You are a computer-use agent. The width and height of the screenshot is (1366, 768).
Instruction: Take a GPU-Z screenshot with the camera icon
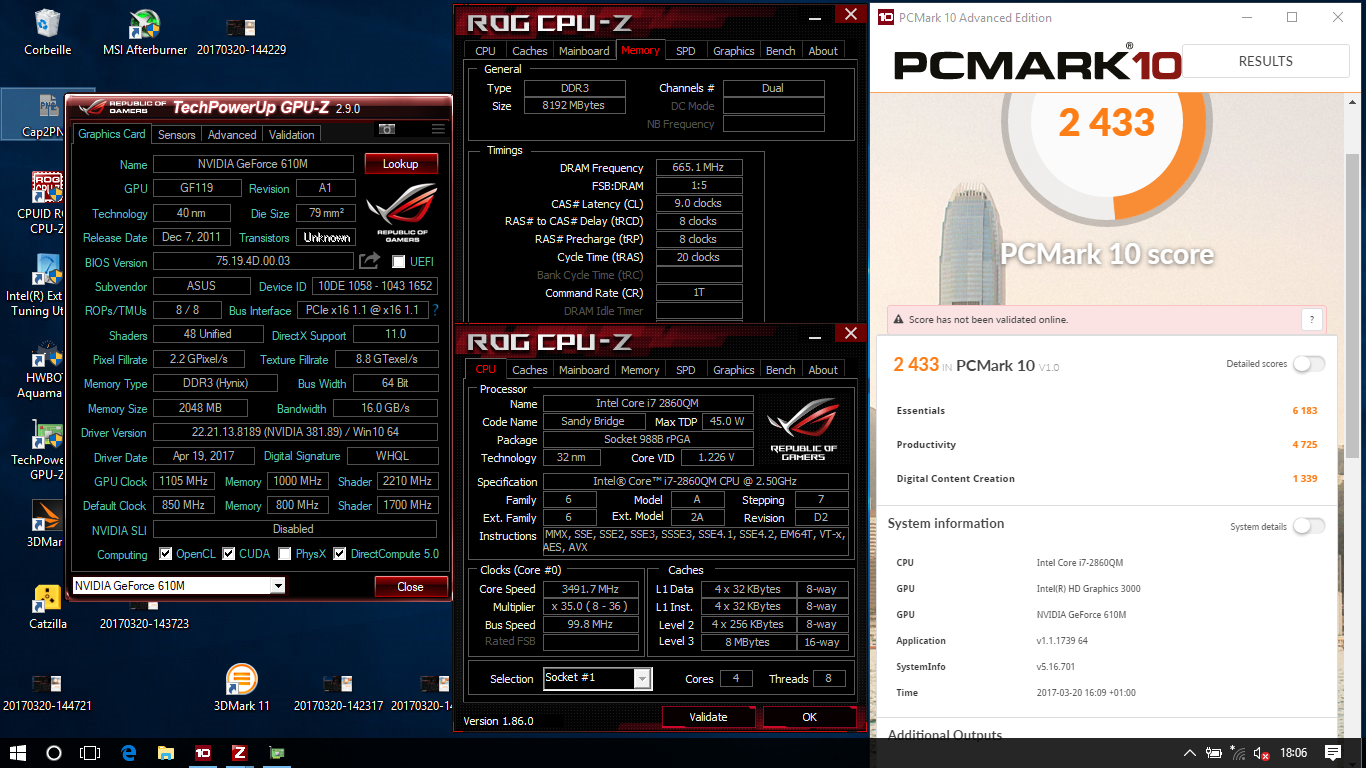[x=386, y=130]
